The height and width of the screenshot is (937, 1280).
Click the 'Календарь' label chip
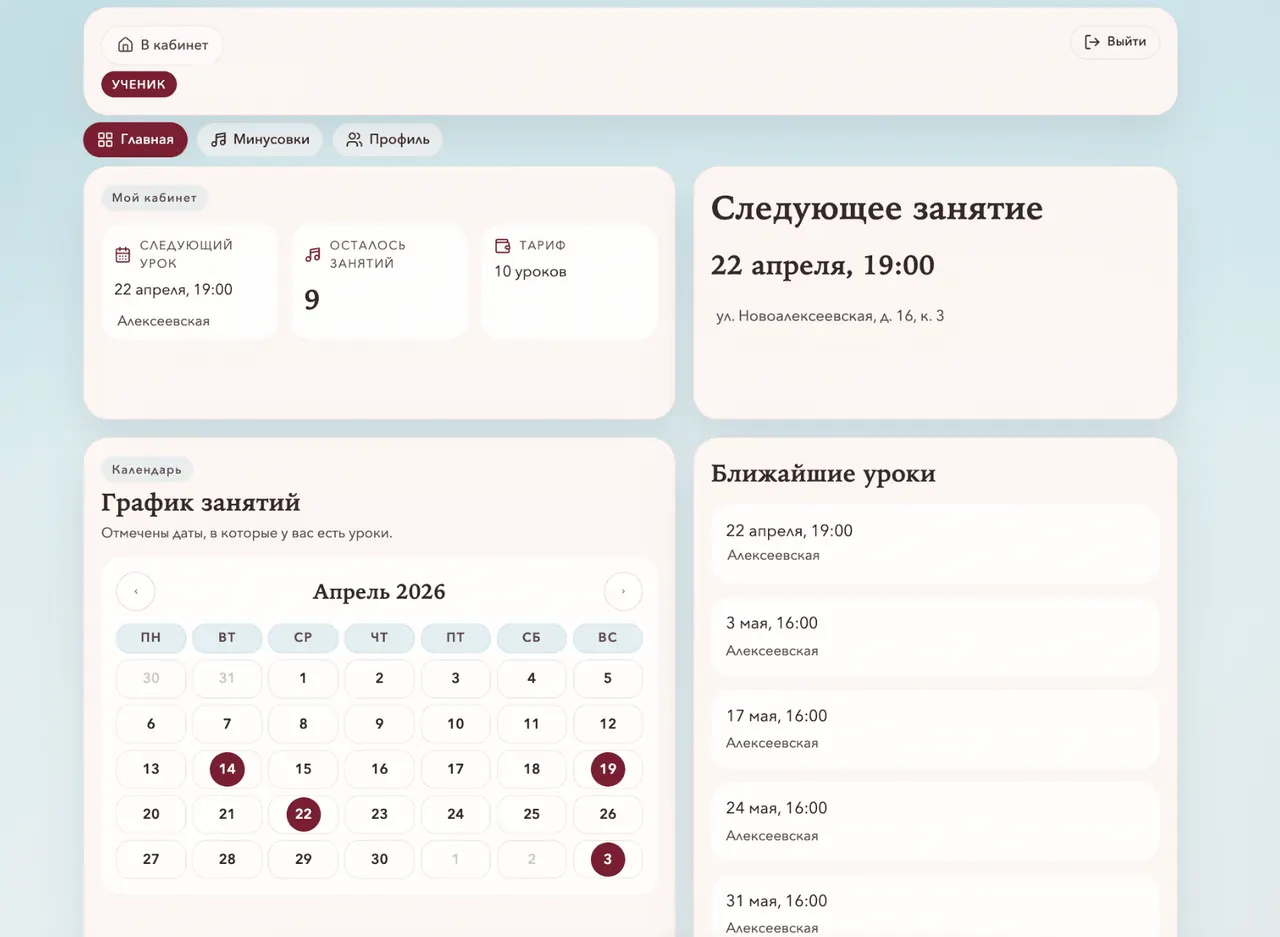click(147, 469)
